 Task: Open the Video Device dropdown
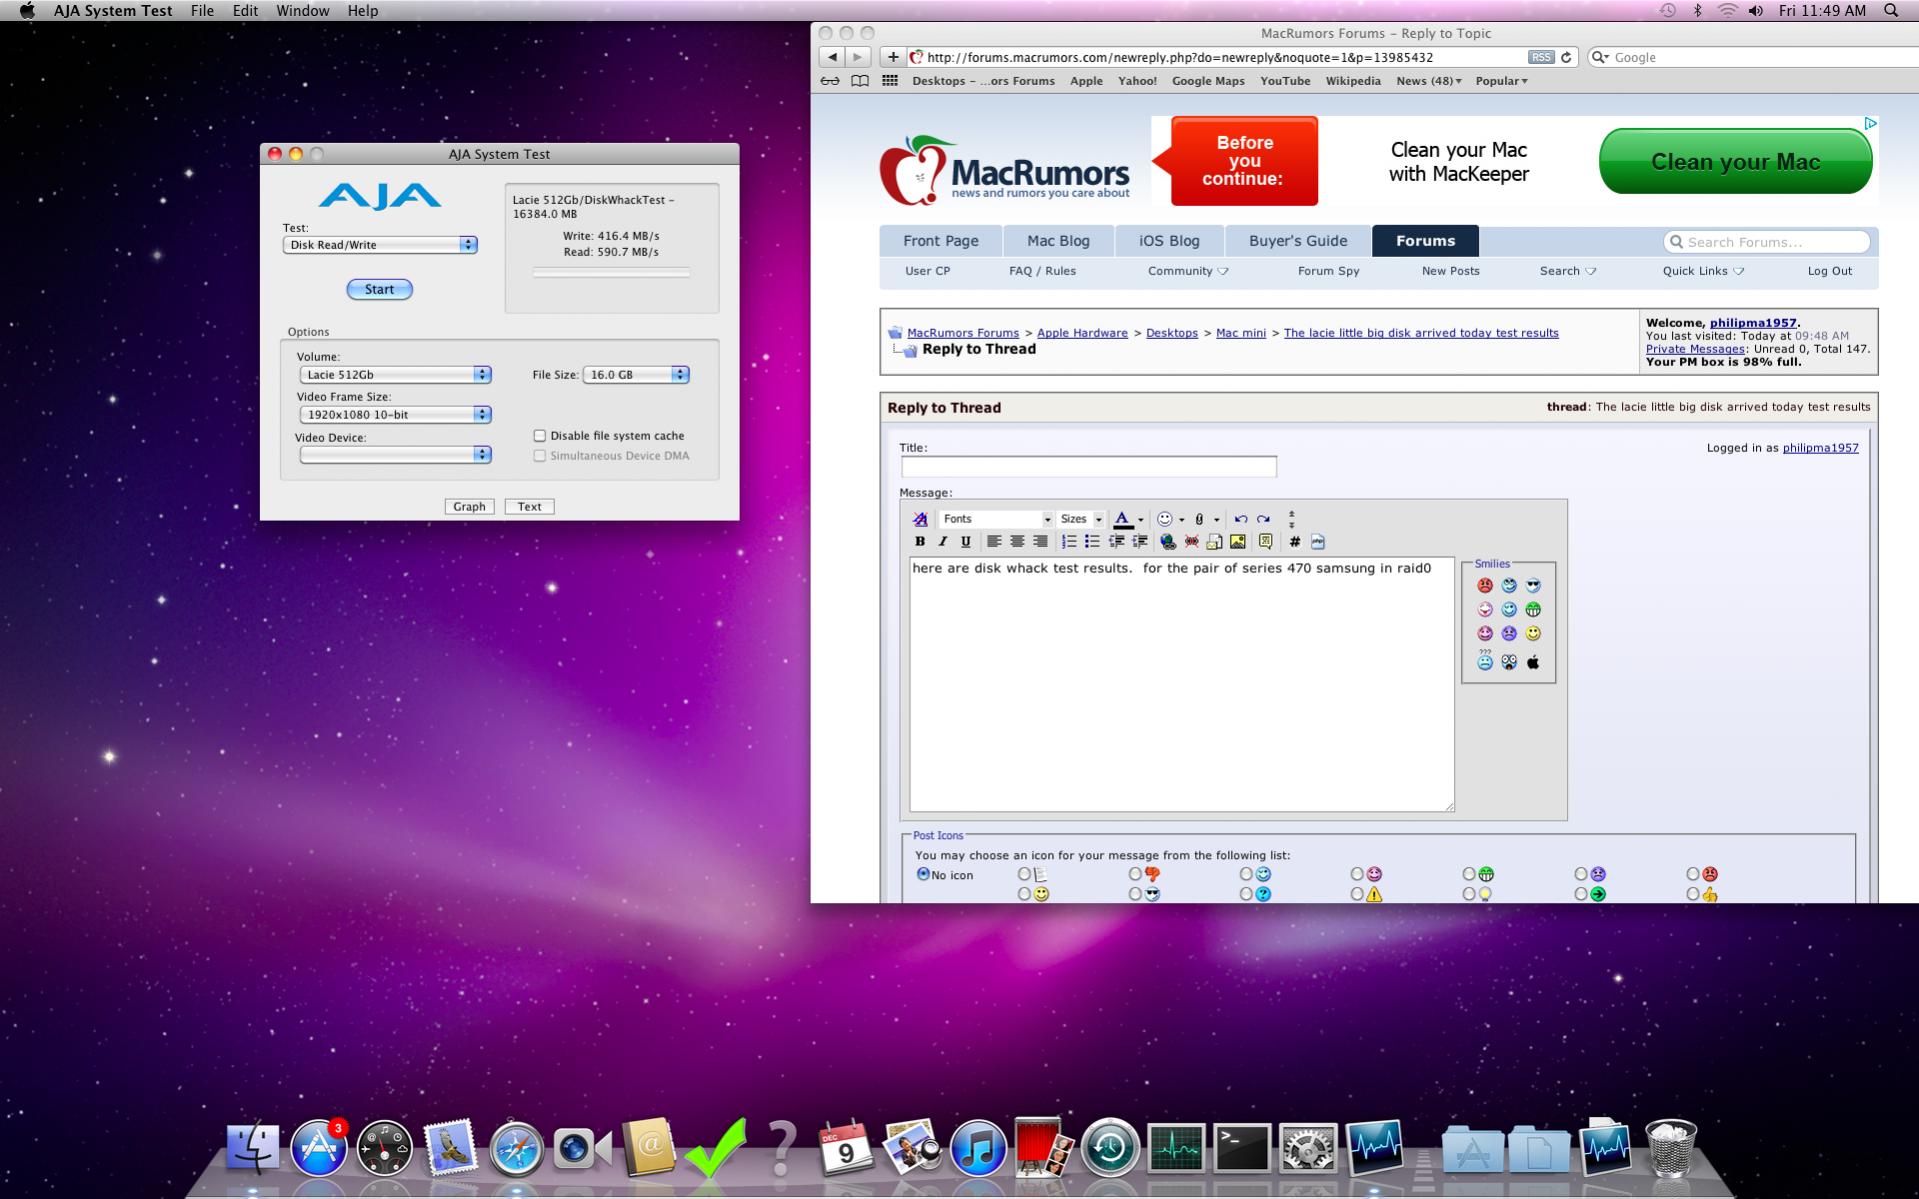tap(396, 455)
